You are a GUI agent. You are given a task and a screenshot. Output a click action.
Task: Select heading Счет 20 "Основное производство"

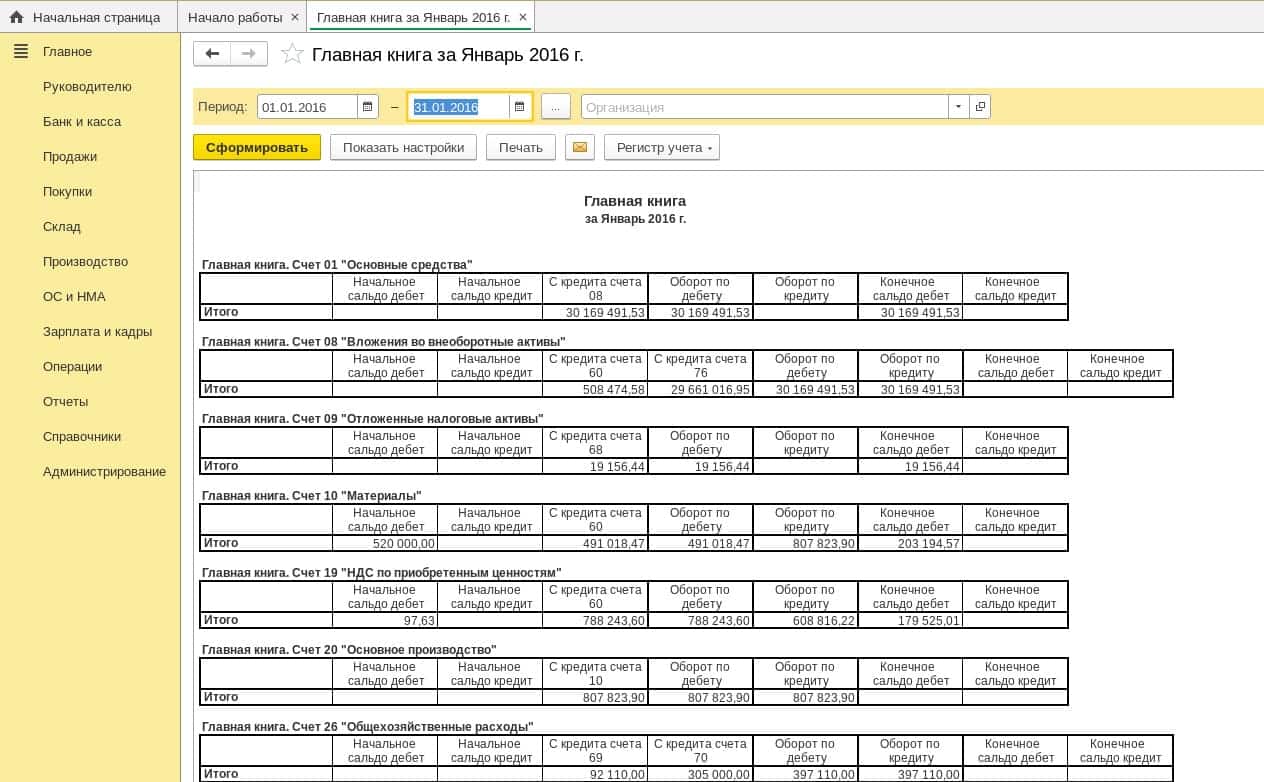pos(349,650)
